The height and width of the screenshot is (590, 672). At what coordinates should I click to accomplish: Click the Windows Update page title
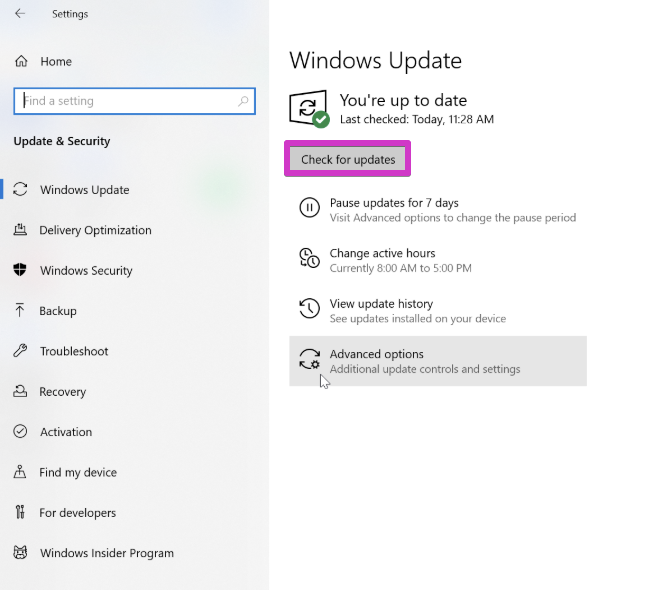[x=375, y=60]
